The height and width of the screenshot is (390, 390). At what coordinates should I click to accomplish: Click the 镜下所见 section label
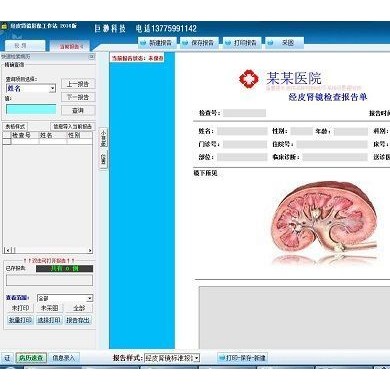pyautogui.click(x=205, y=173)
